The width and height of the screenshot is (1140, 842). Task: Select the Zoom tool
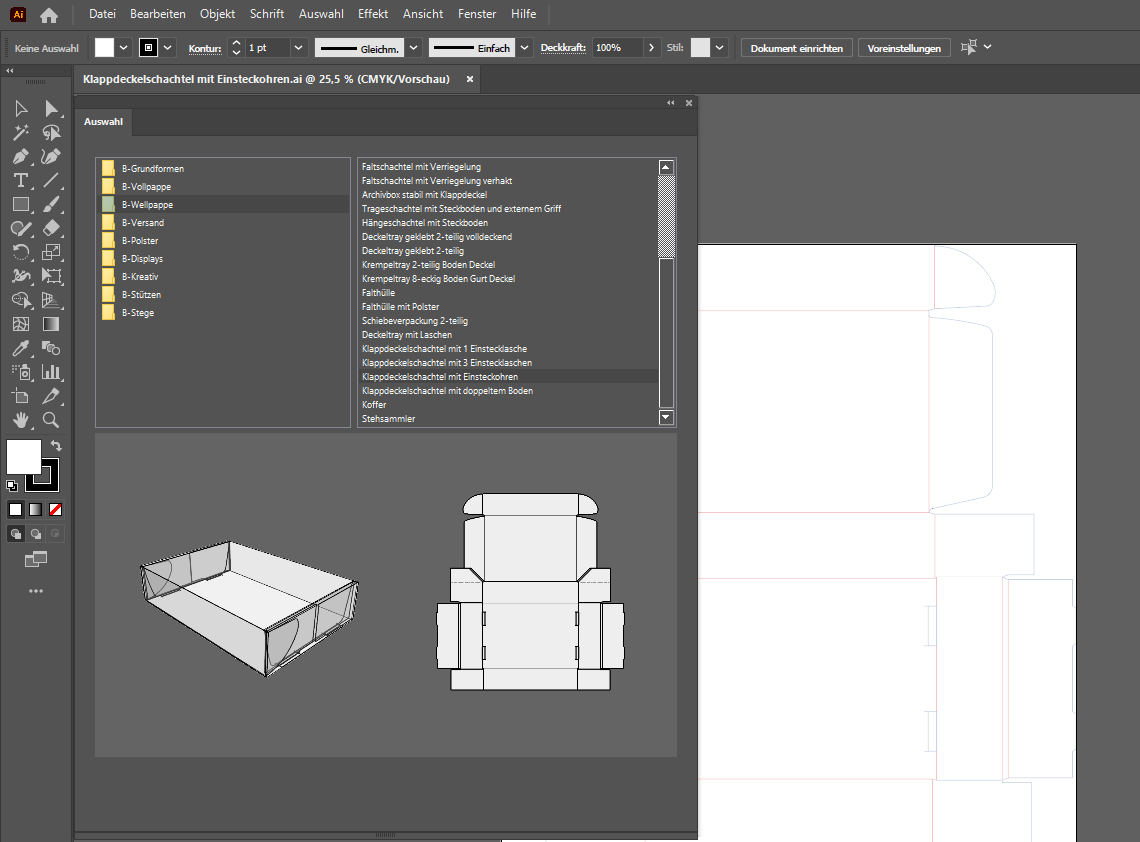(x=51, y=420)
